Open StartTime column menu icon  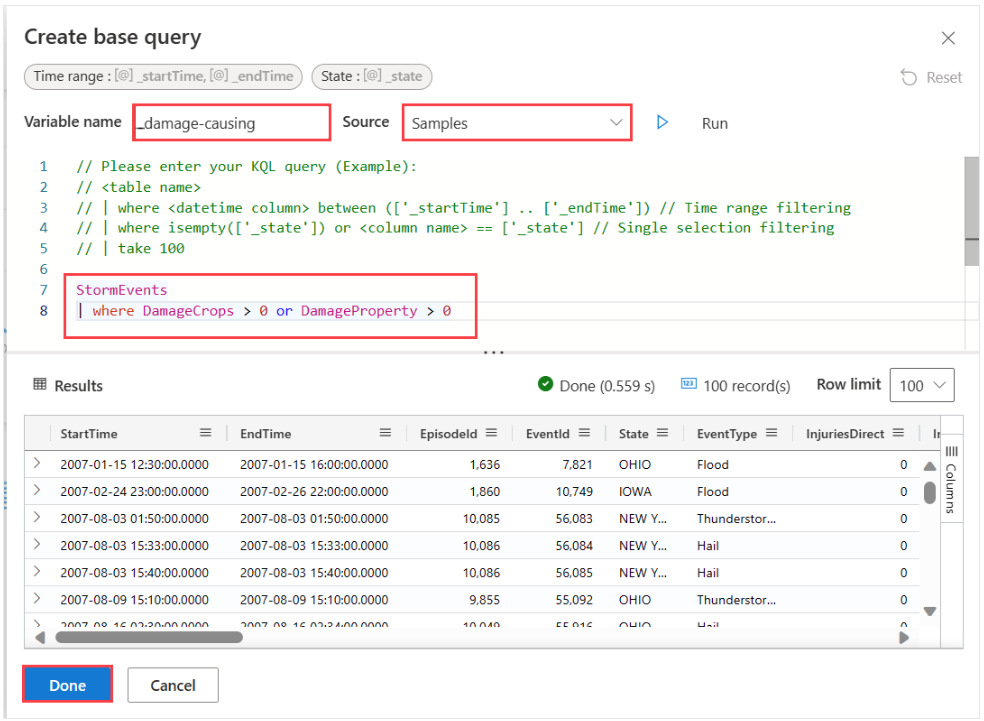point(205,433)
